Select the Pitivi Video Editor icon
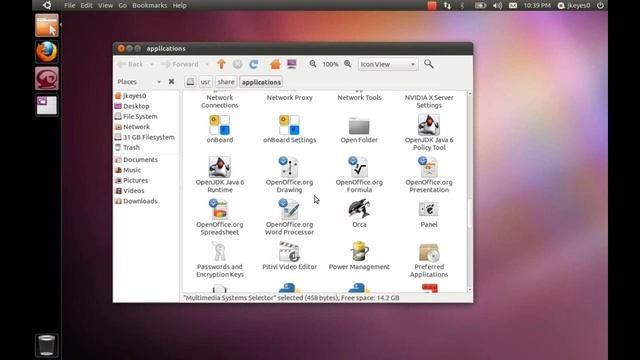 coord(289,251)
